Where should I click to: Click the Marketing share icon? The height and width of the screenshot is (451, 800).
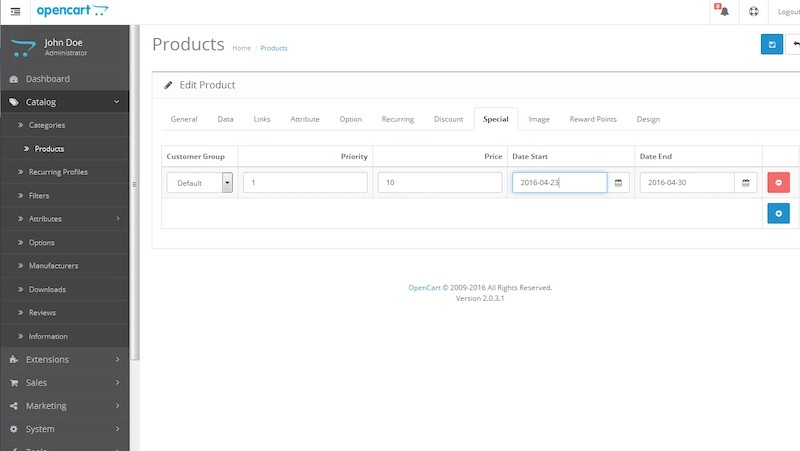coord(14,406)
